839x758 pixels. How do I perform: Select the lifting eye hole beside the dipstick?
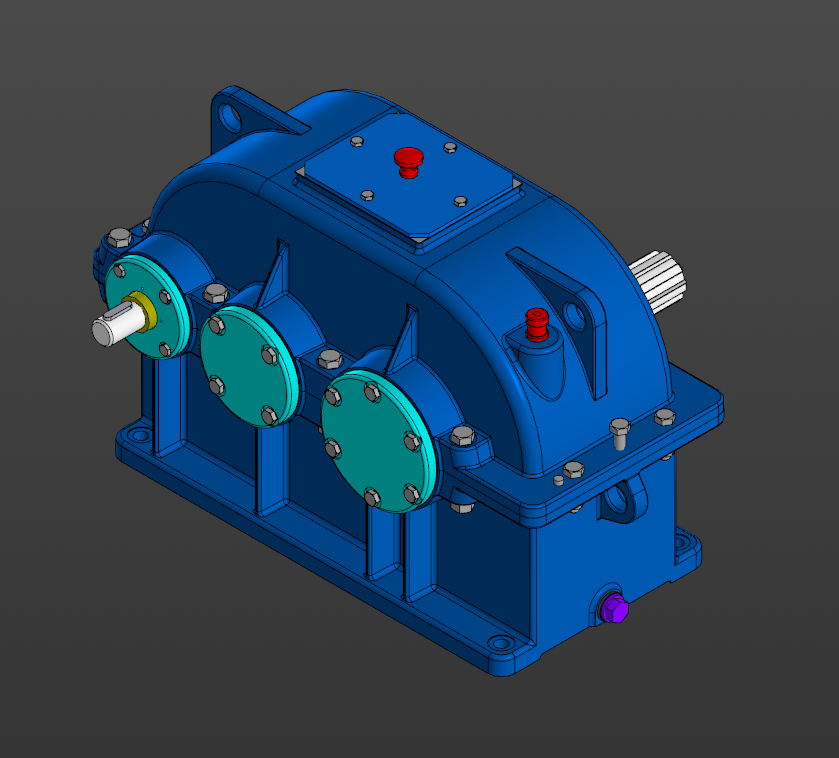576,317
